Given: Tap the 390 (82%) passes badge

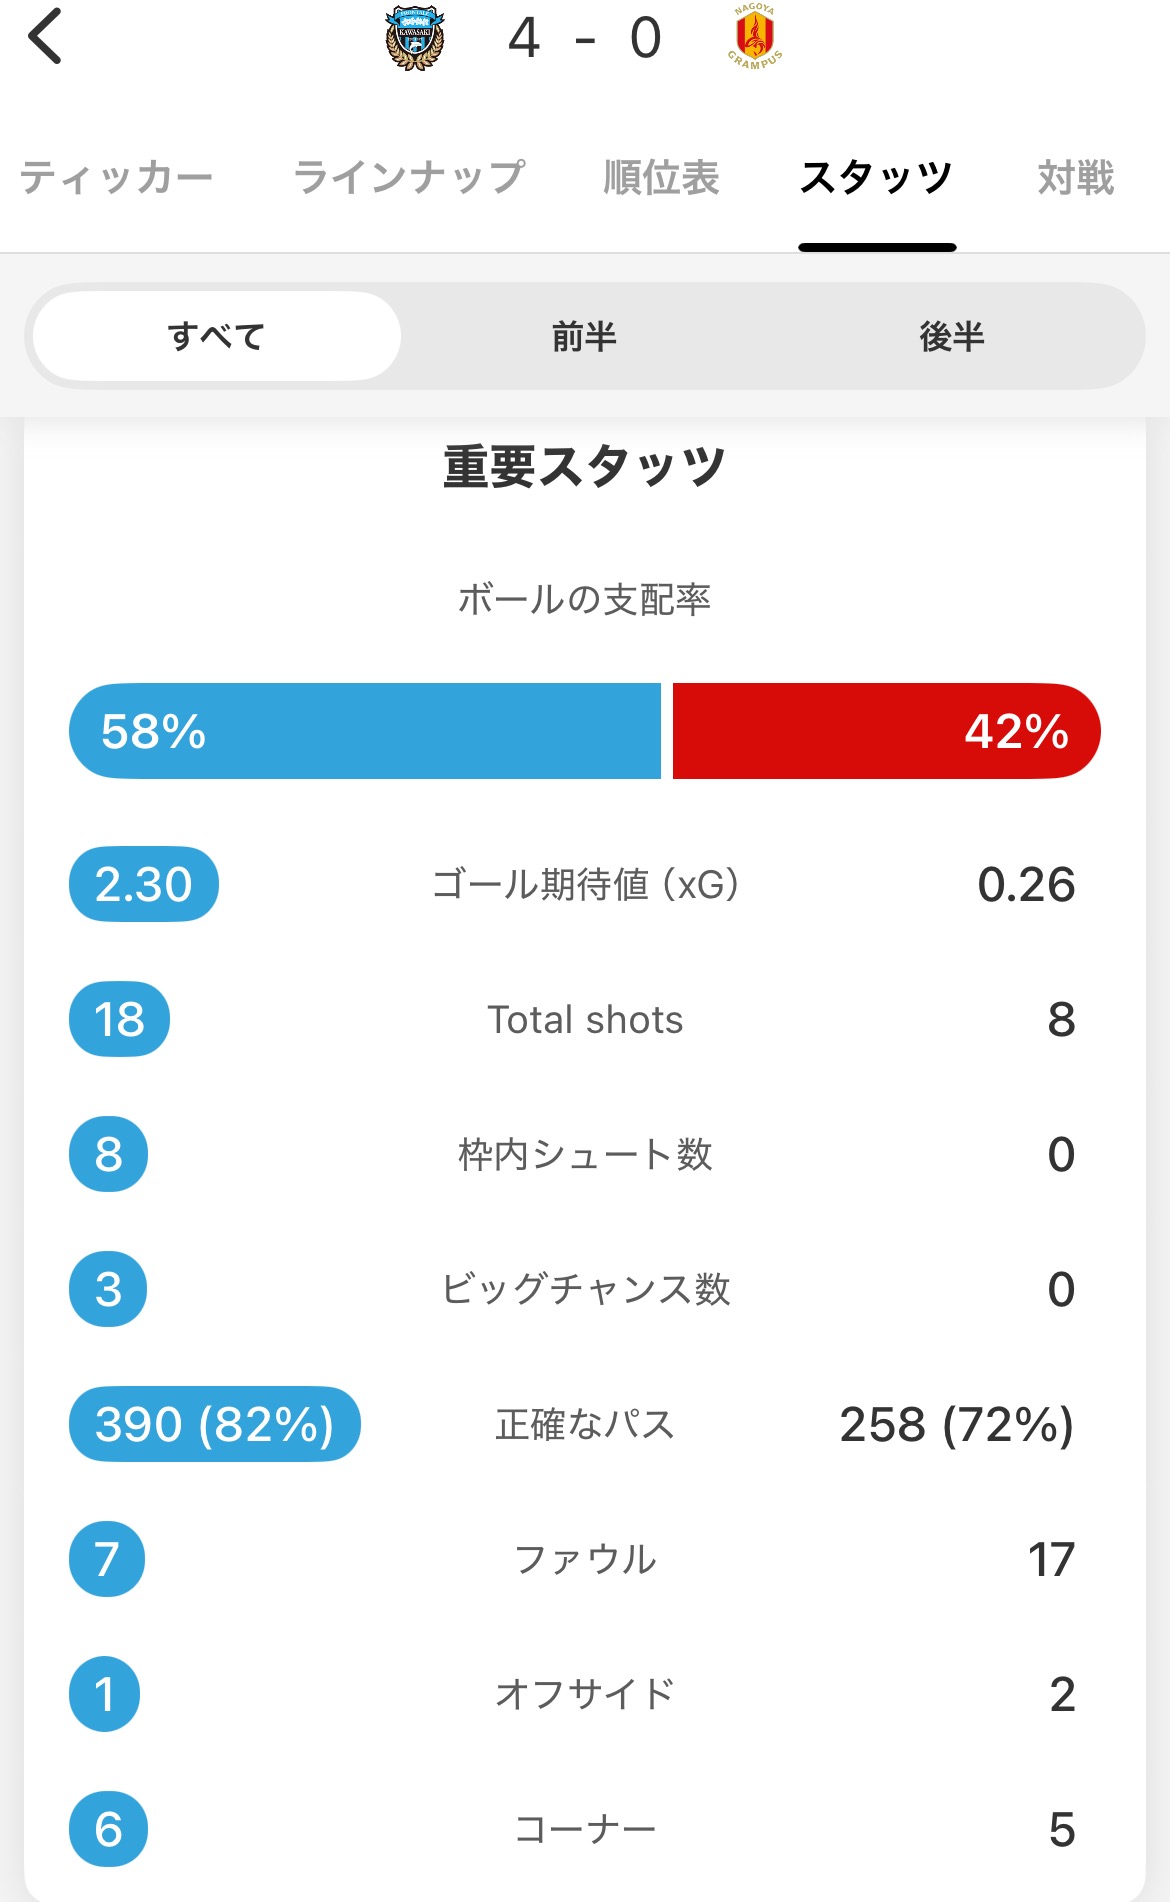Looking at the screenshot, I should click(214, 1424).
